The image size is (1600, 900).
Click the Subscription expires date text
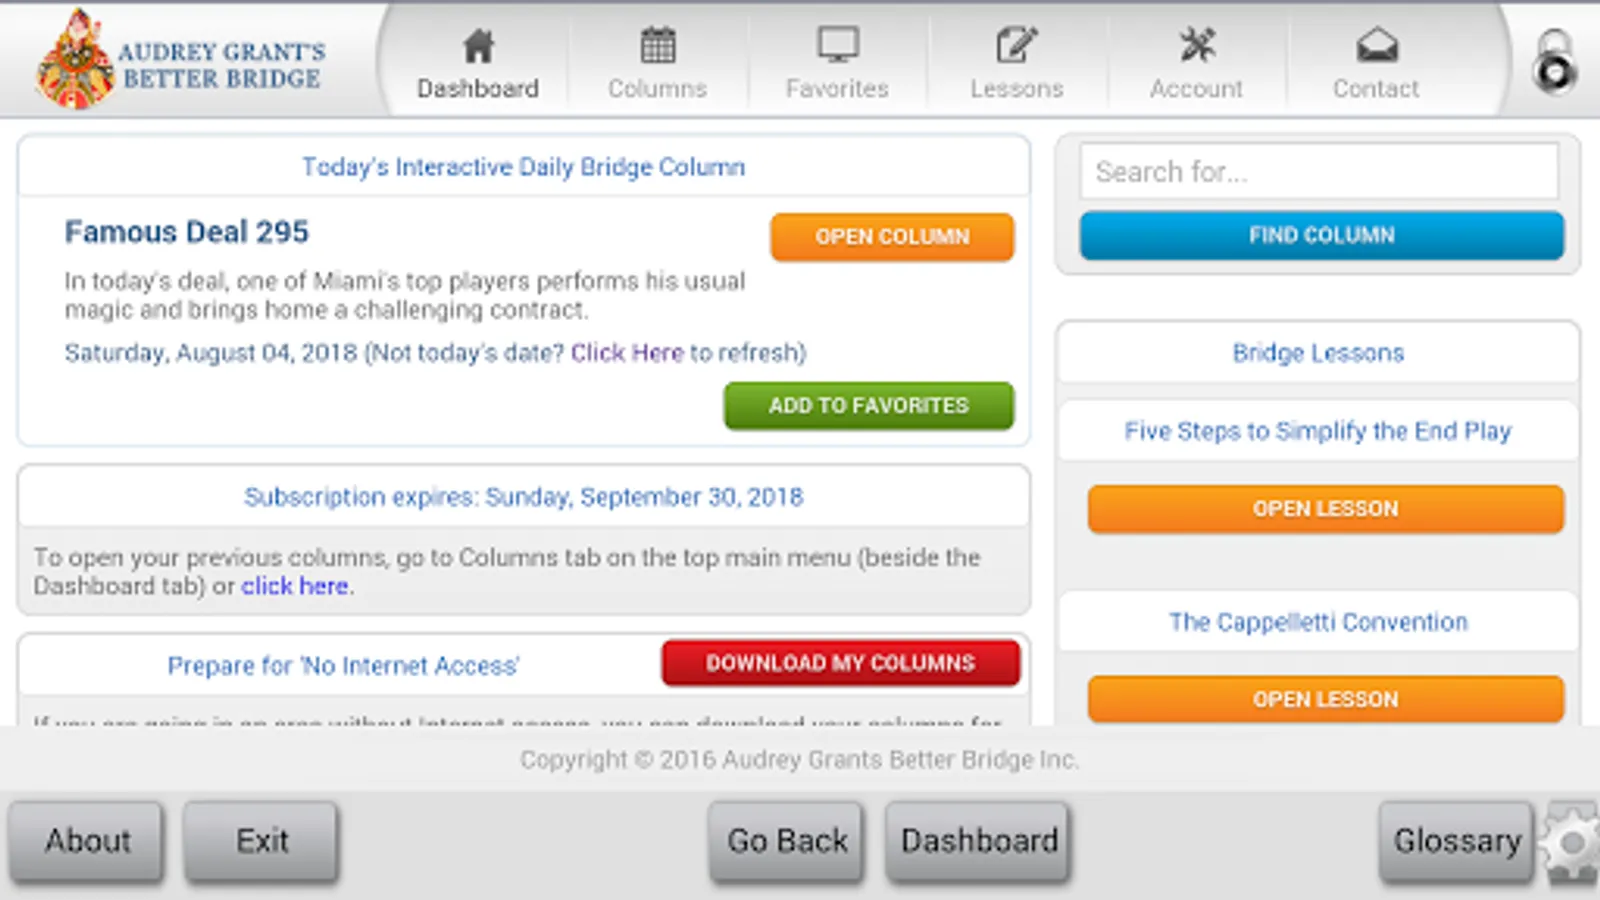524,497
